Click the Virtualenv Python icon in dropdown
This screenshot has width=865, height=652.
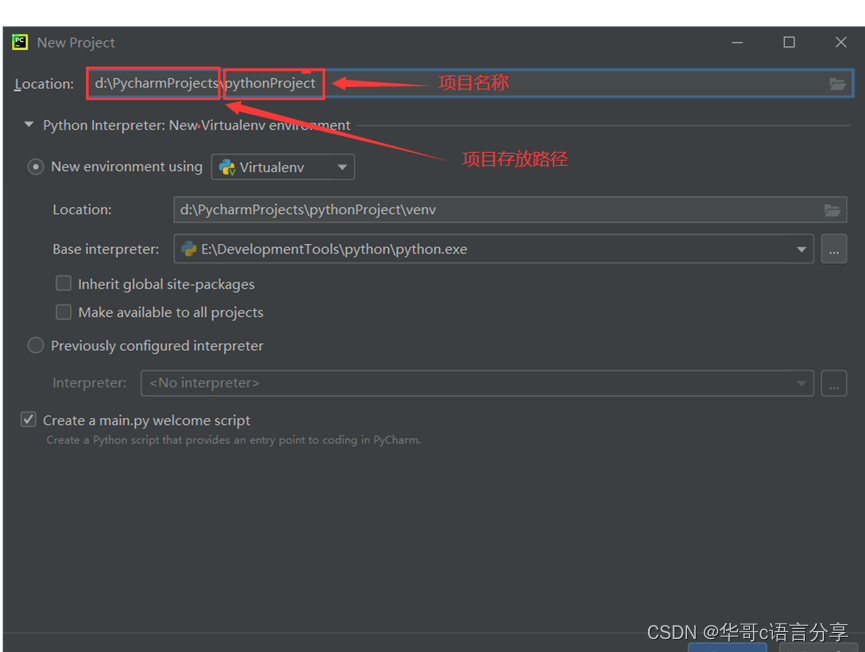click(x=227, y=167)
